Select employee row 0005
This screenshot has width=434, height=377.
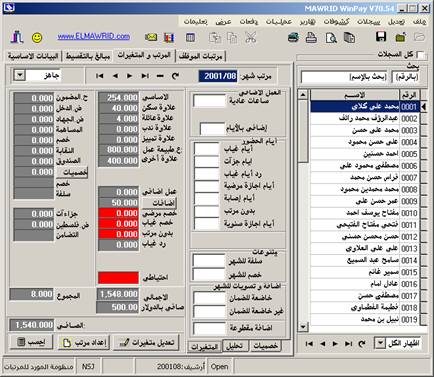point(364,154)
